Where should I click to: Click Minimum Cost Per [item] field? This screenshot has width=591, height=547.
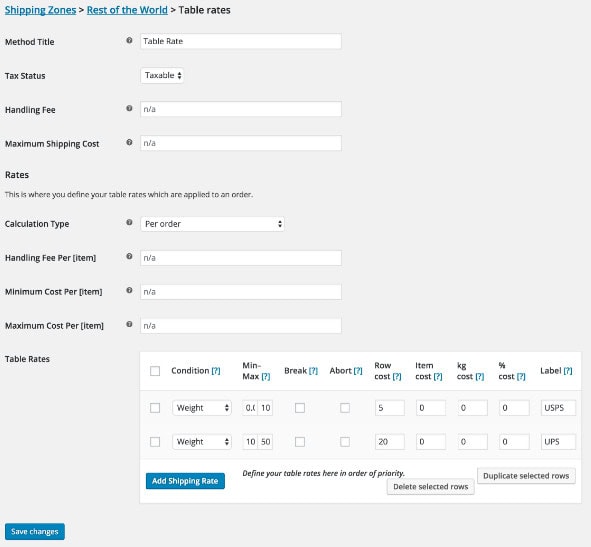241,292
